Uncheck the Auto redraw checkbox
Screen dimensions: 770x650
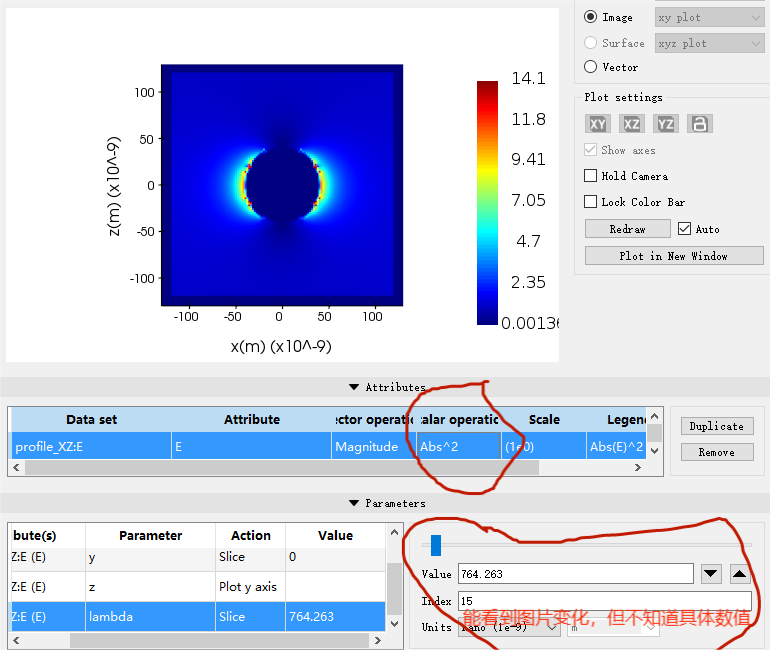pyautogui.click(x=685, y=229)
